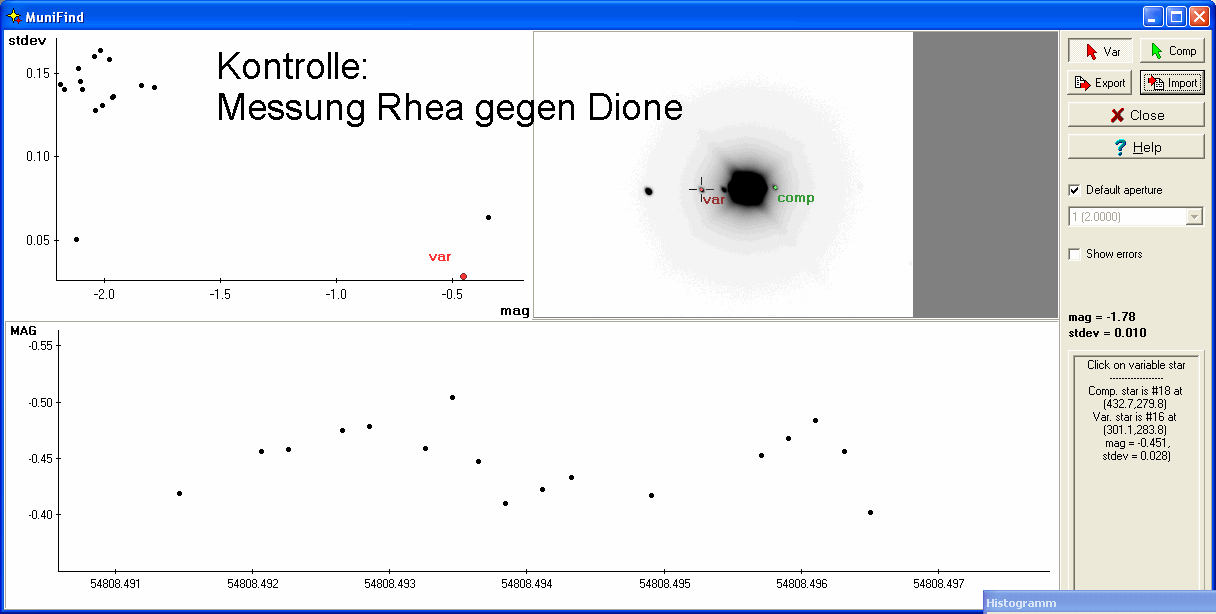Toggle the Default aperture checkbox

click(x=1075, y=190)
